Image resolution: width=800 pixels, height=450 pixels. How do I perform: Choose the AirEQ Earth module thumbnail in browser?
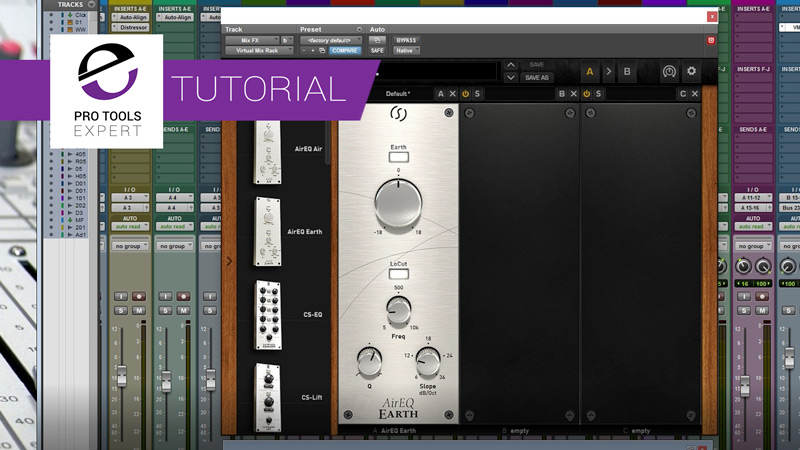tap(267, 232)
